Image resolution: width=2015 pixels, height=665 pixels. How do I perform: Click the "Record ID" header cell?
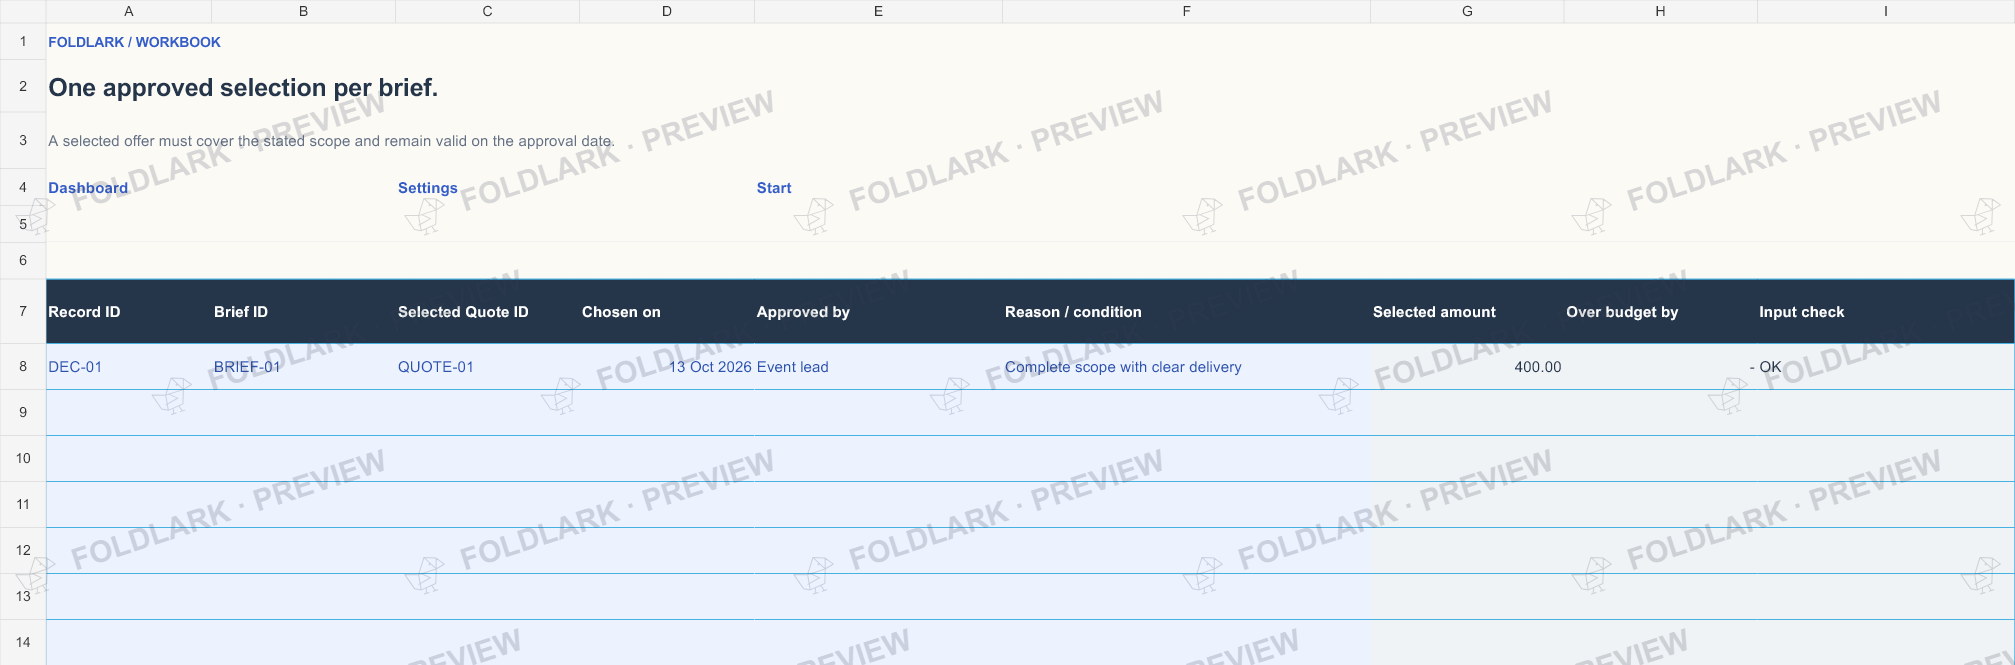coord(129,312)
